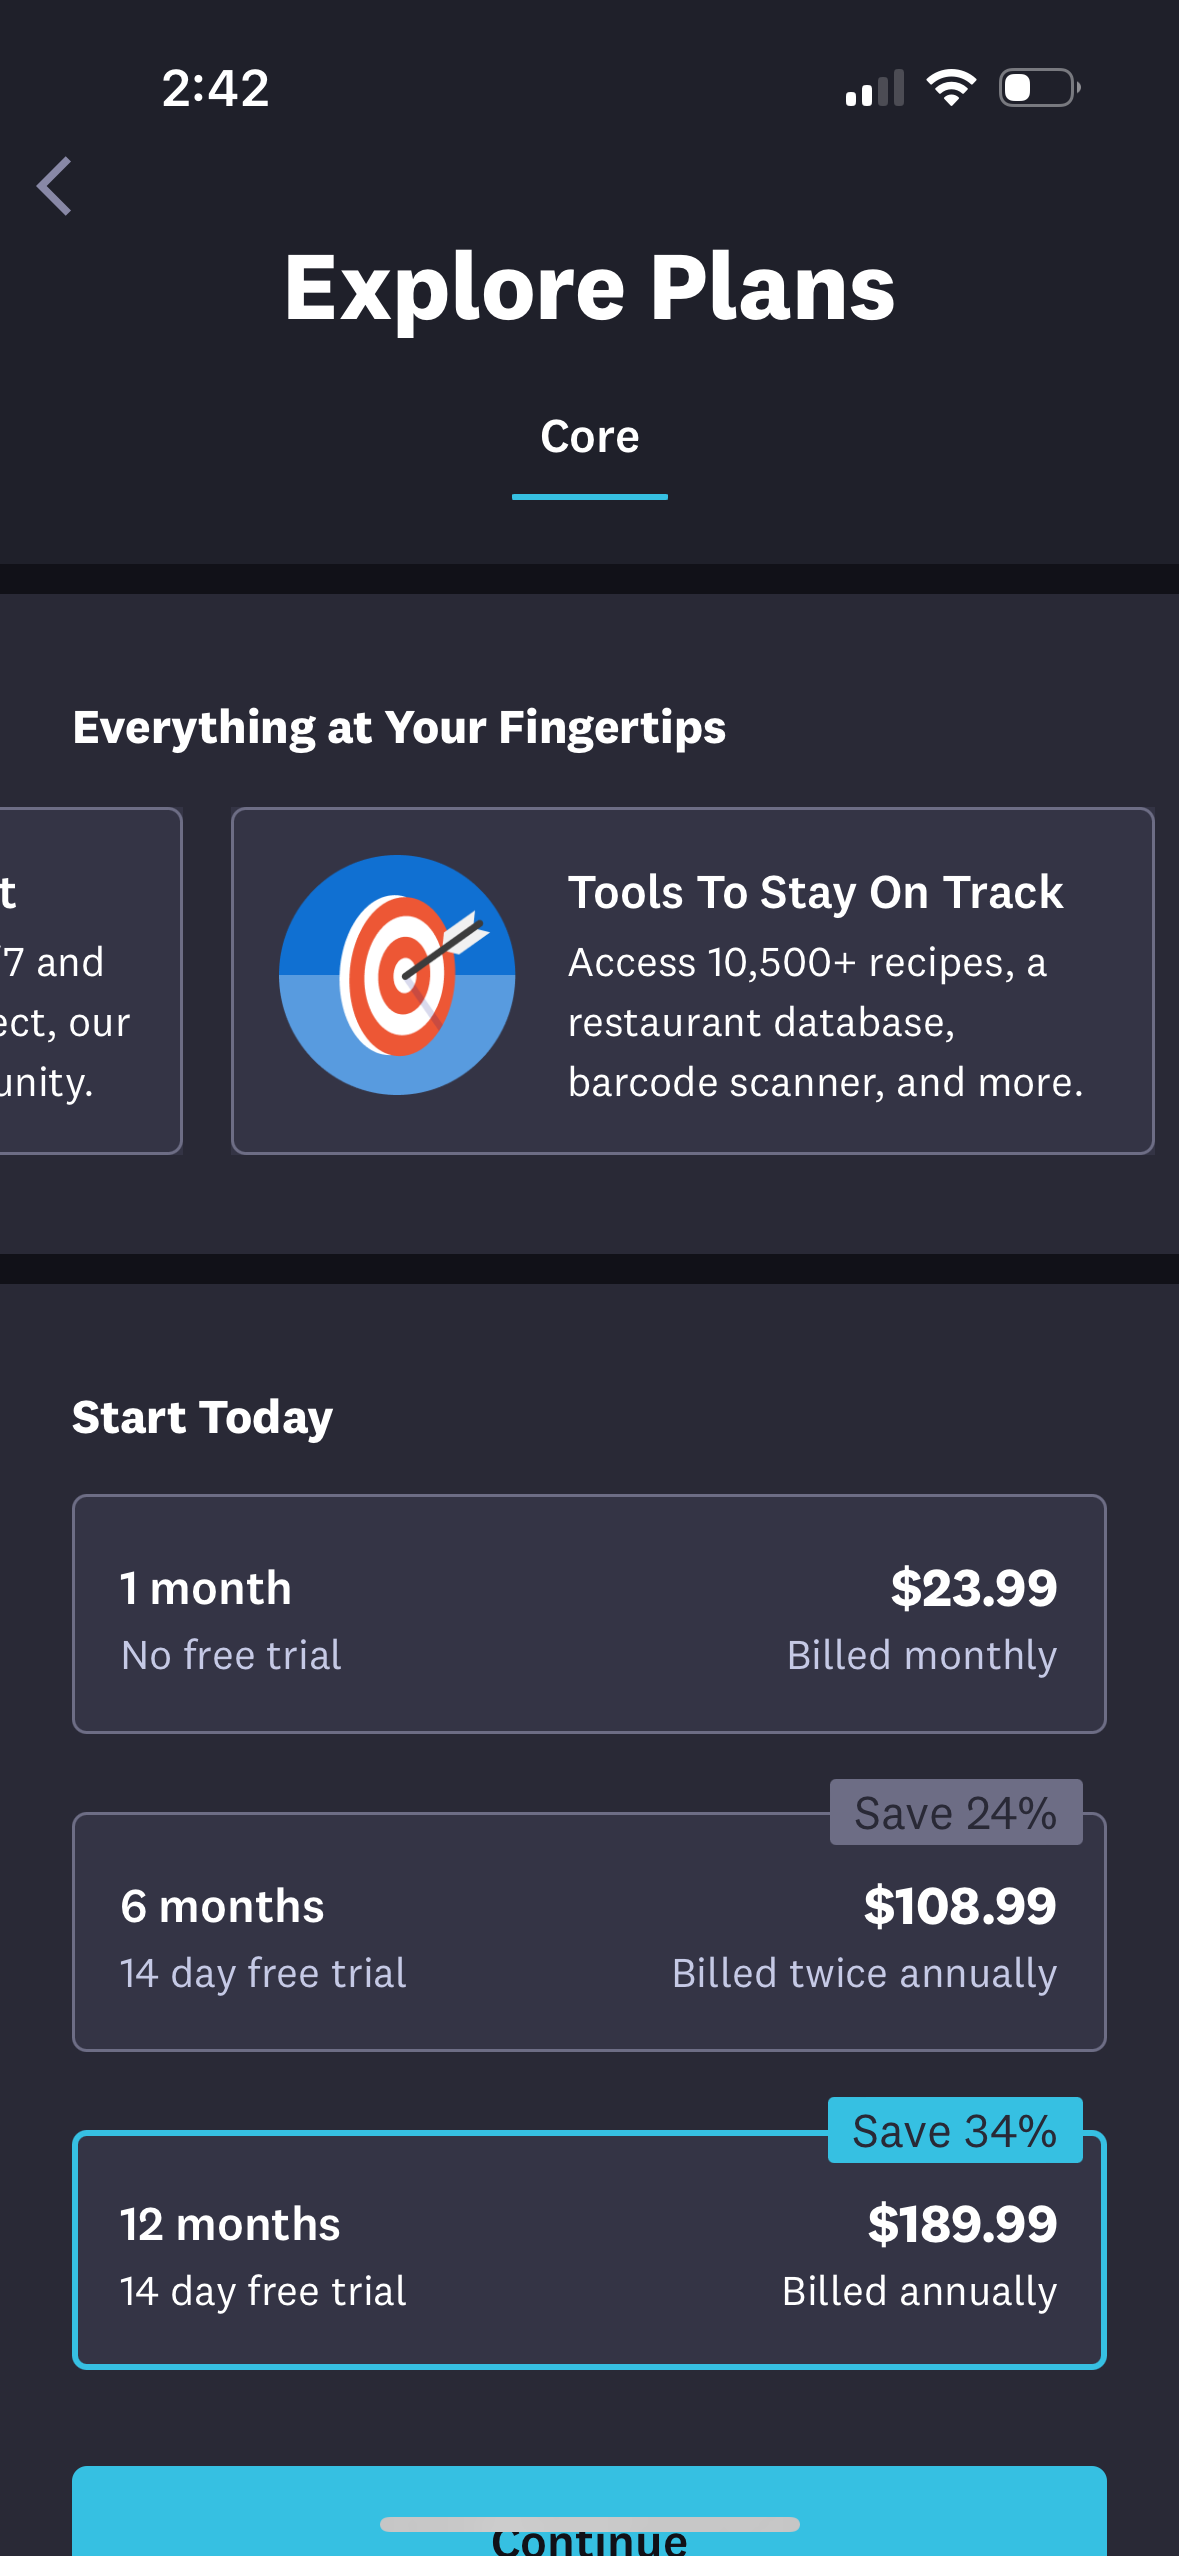Tap the Save 34% badge
Viewport: 1179px width, 2556px height.
(954, 2130)
